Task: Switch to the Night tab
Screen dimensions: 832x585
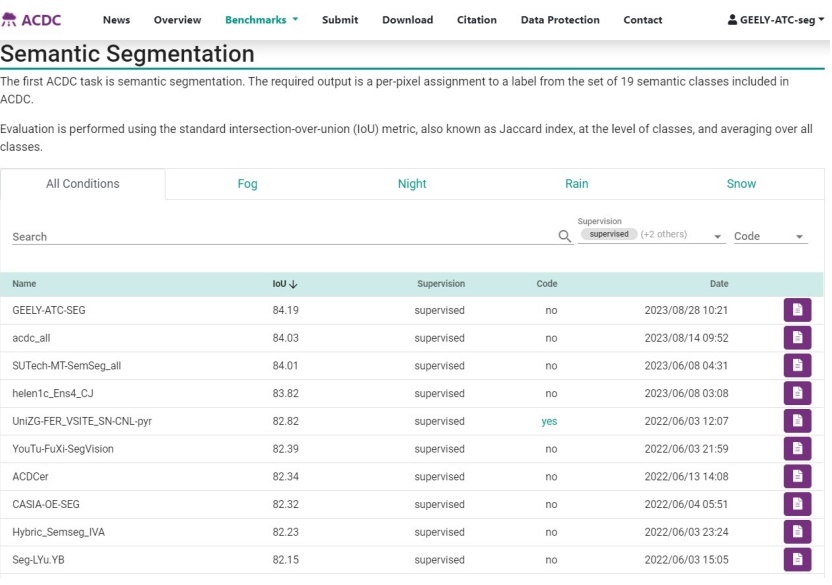Action: coord(412,184)
